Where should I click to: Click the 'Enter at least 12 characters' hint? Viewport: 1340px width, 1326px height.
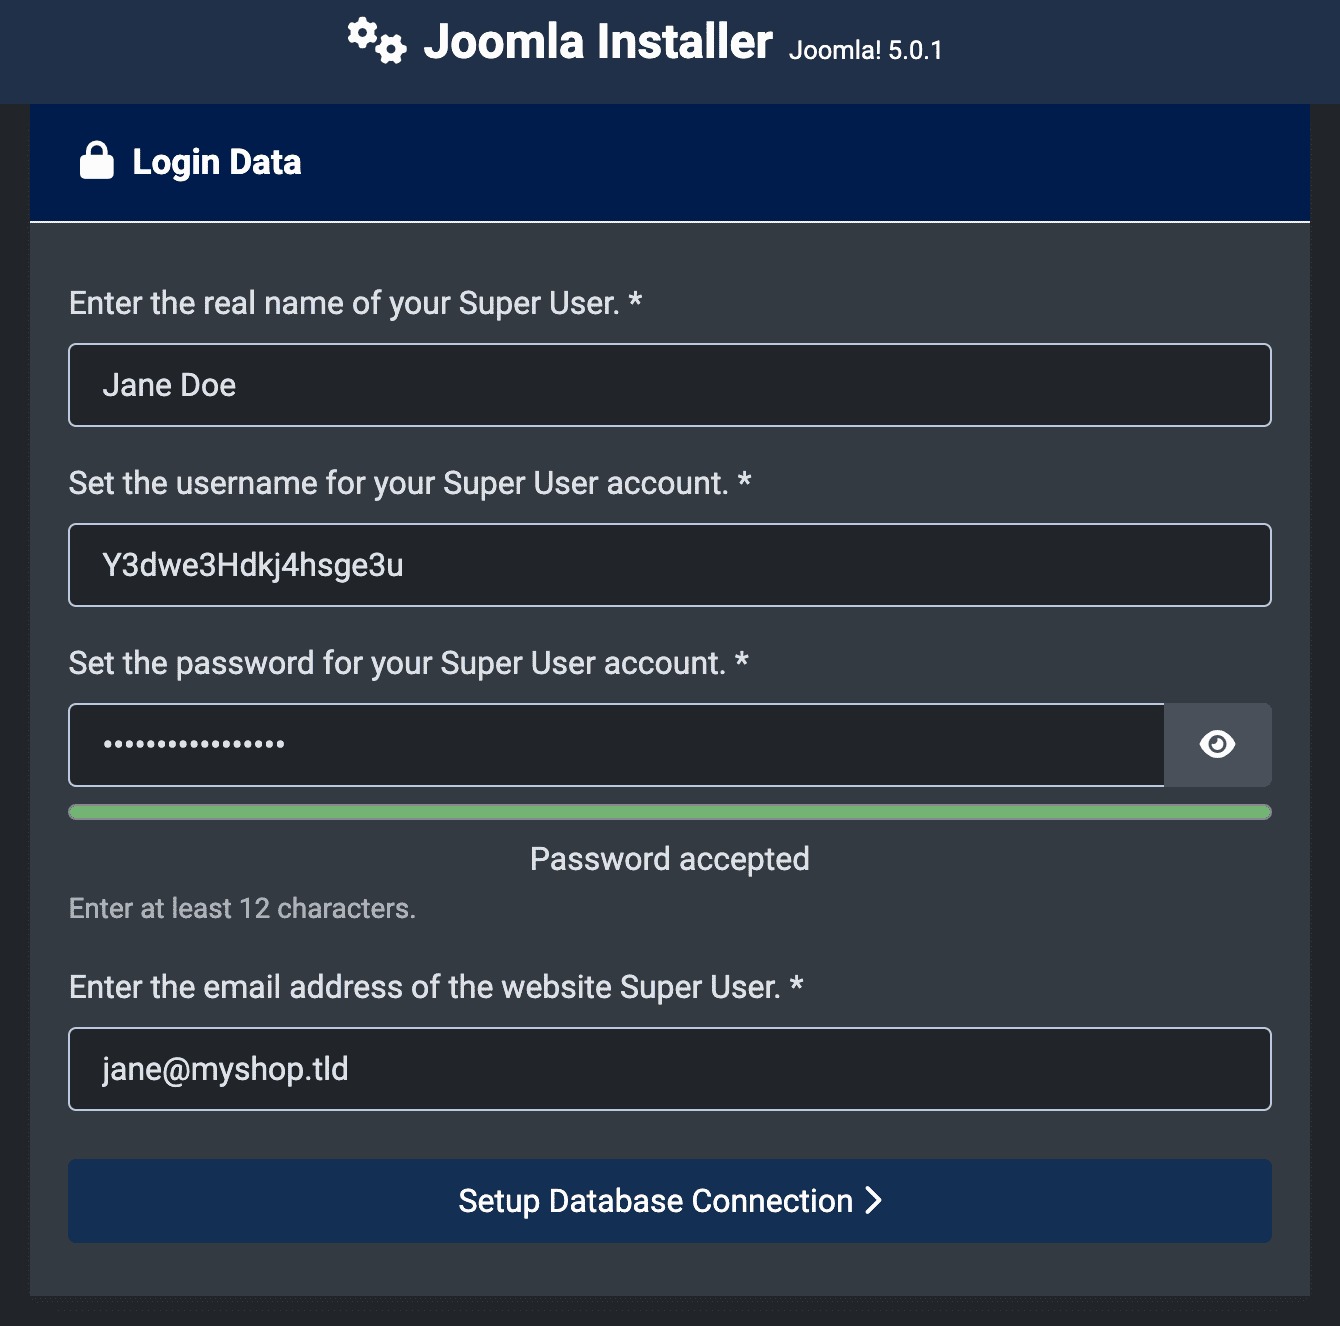pos(242,908)
